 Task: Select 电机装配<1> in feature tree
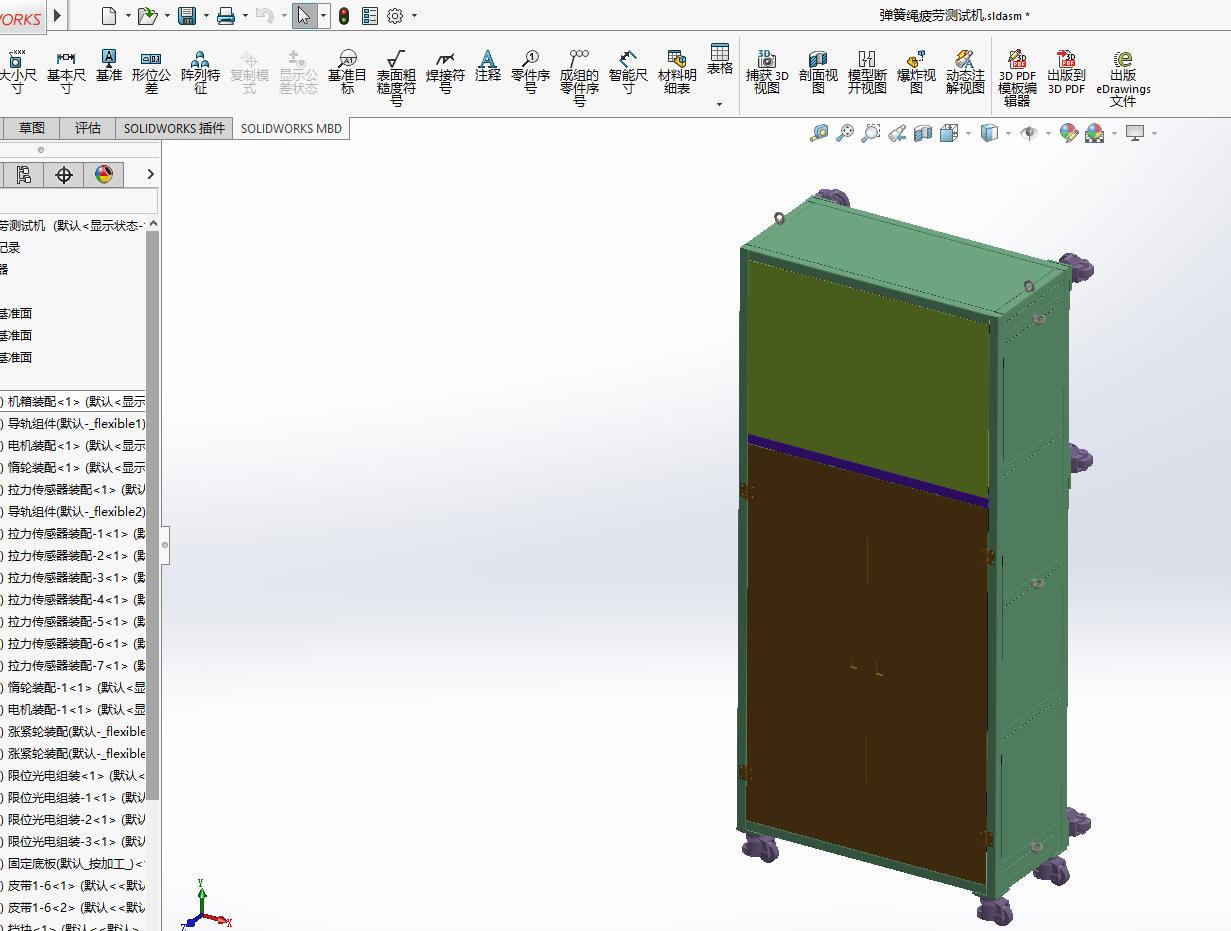click(x=73, y=446)
